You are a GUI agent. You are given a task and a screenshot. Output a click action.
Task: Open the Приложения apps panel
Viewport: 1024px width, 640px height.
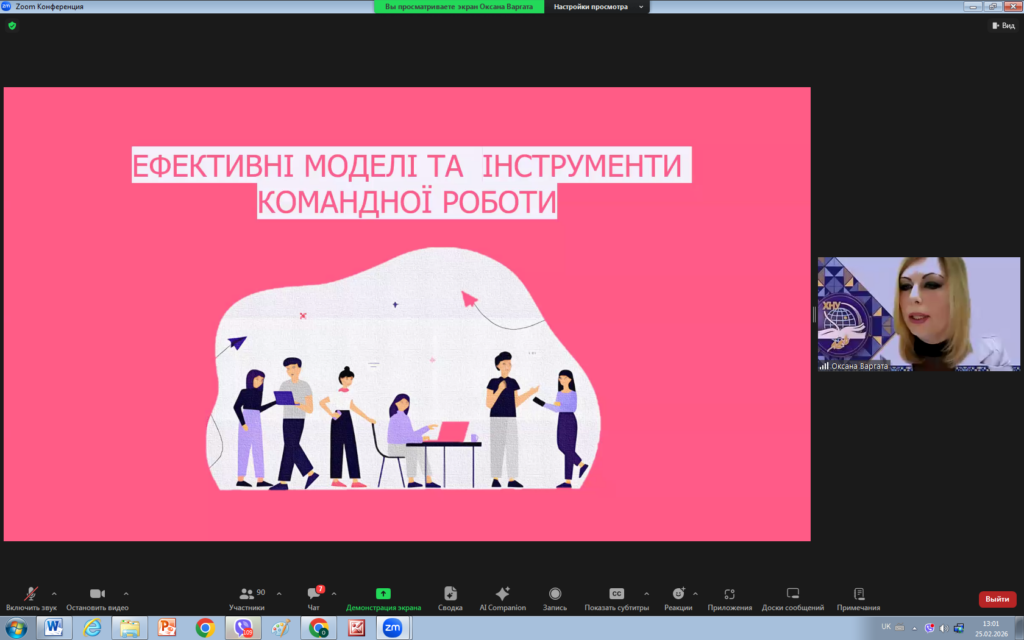pyautogui.click(x=730, y=594)
